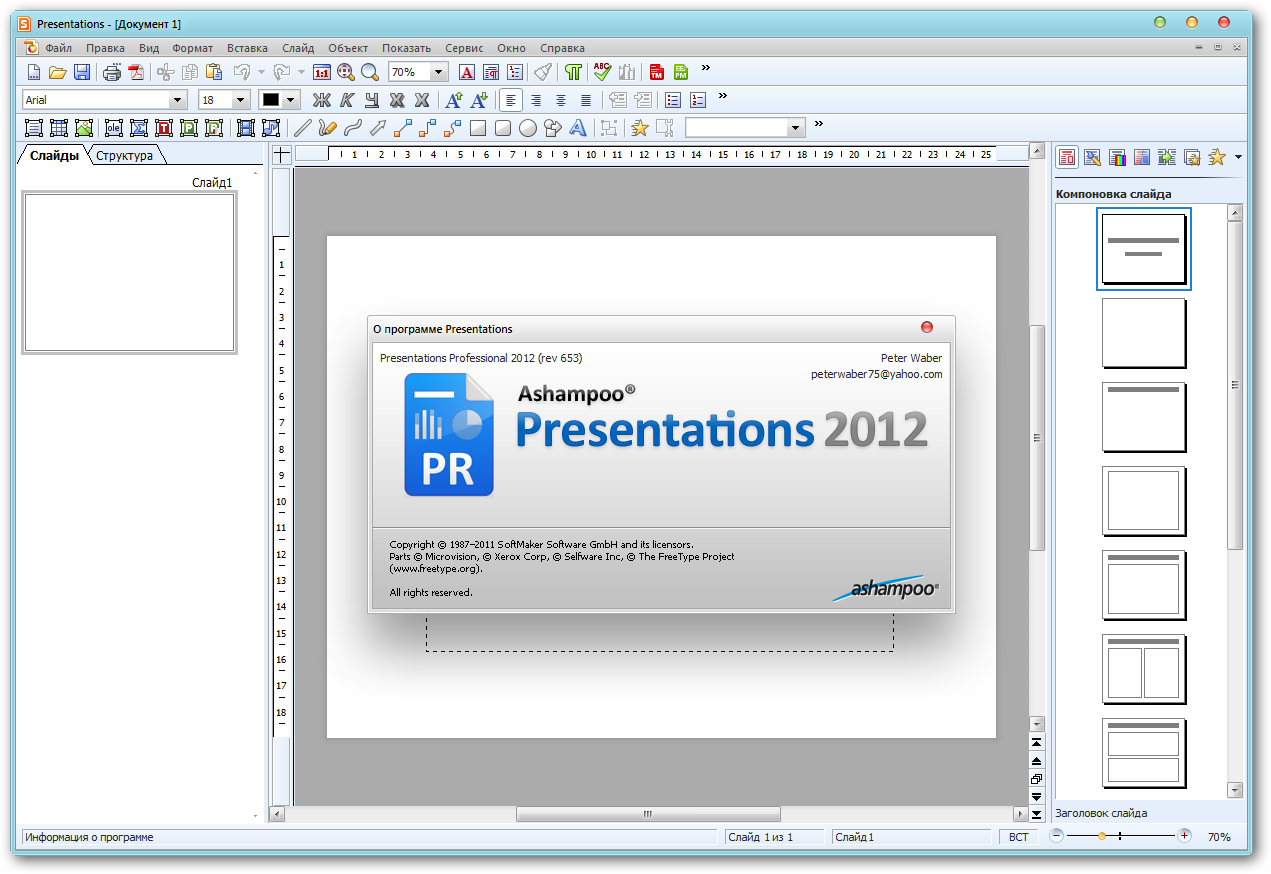Switch to the Структура tab
This screenshot has height=874, width=1271.
pyautogui.click(x=124, y=156)
